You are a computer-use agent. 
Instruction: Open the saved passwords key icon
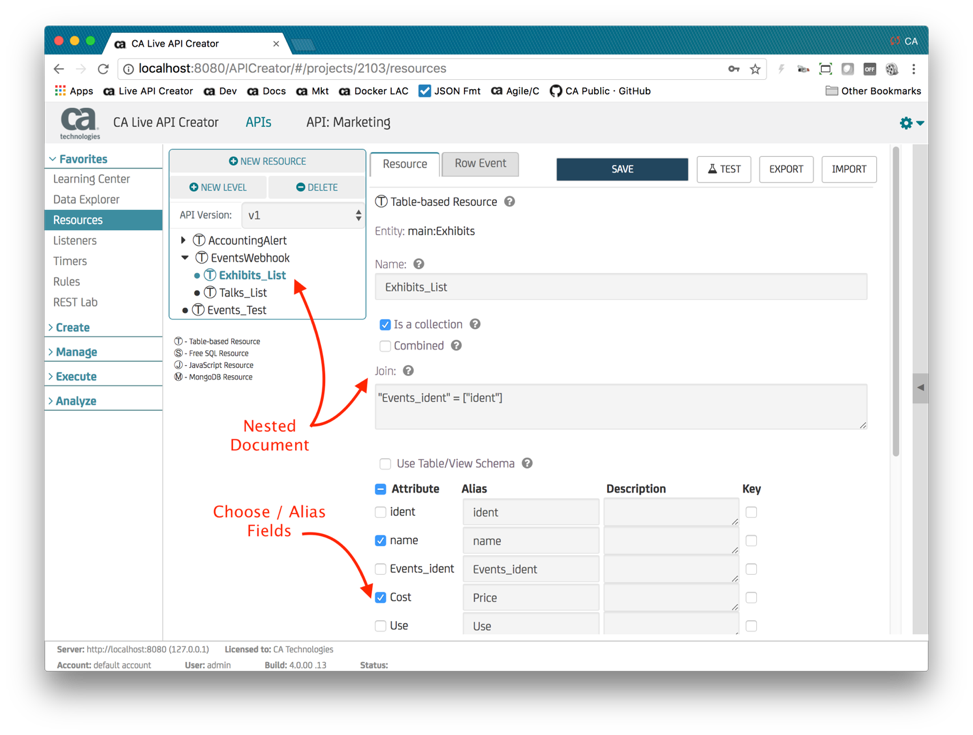(733, 69)
